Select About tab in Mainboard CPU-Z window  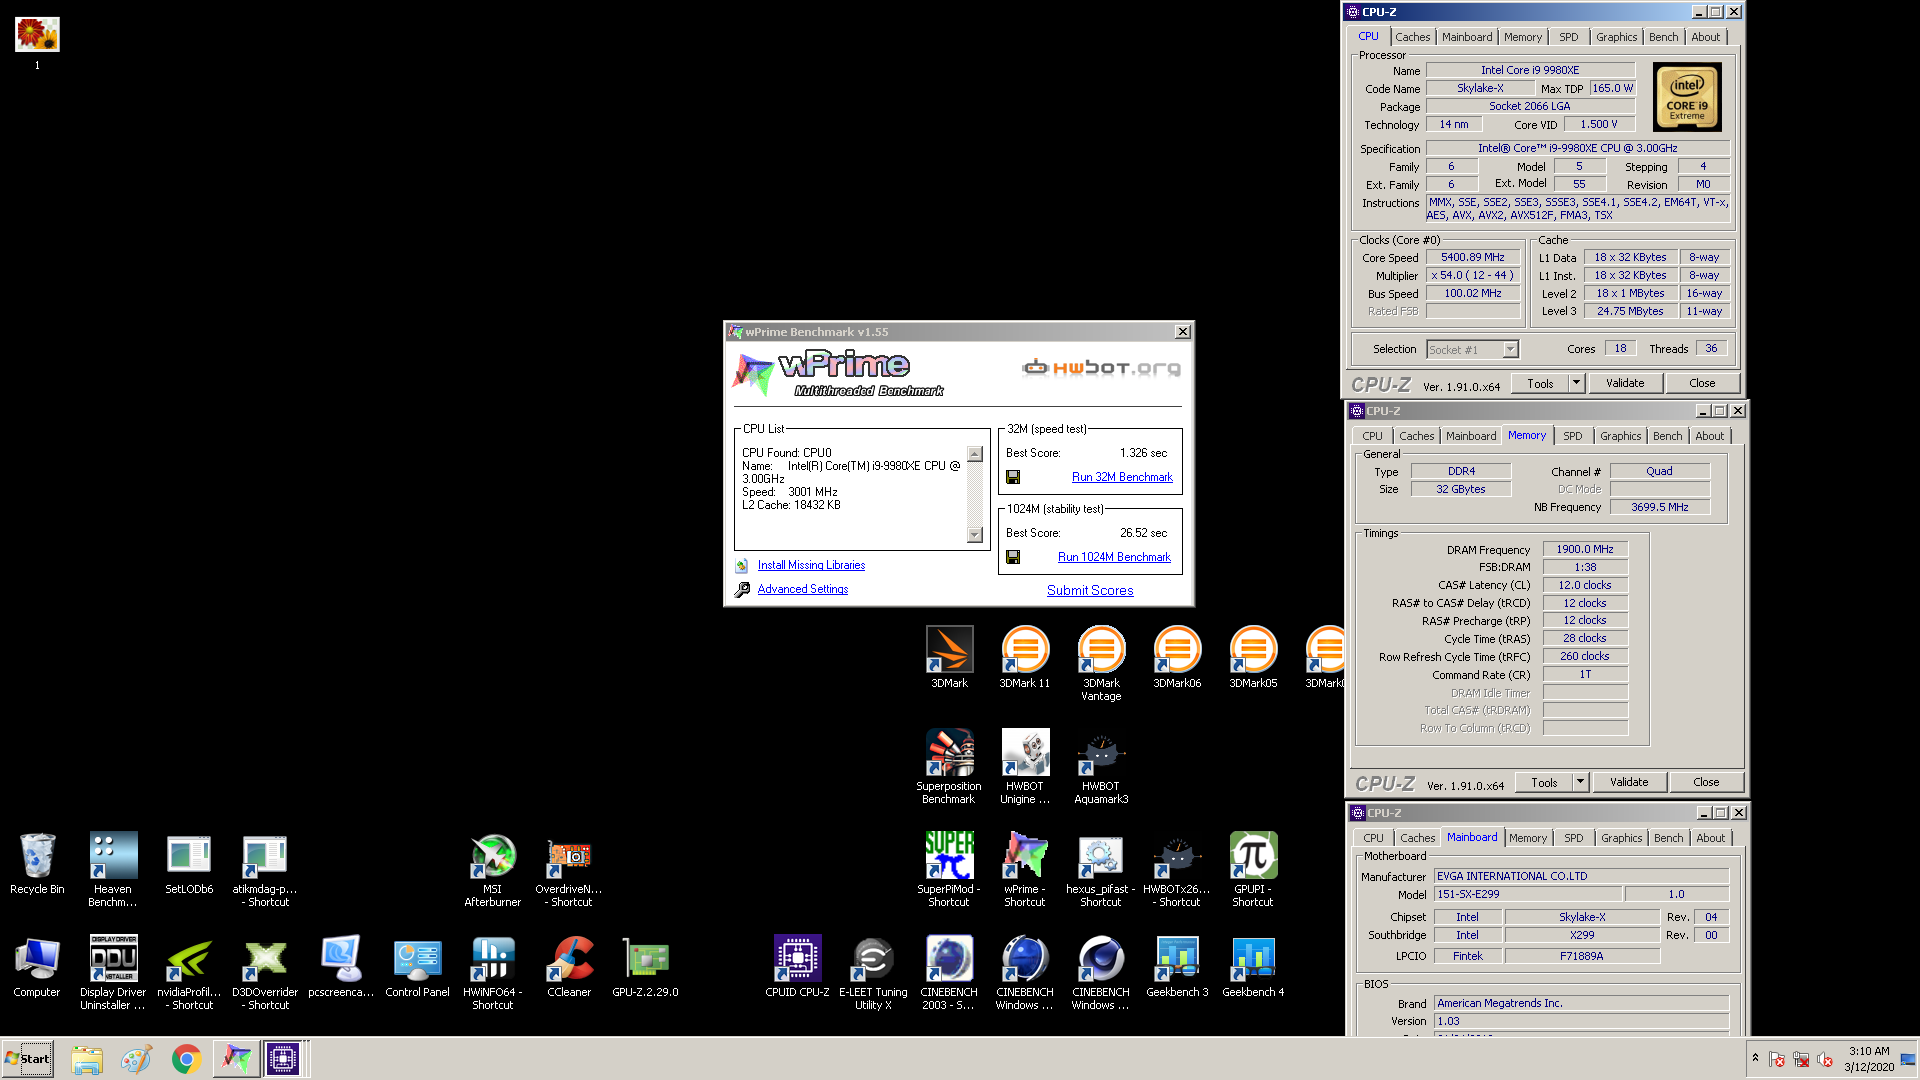pos(1711,838)
